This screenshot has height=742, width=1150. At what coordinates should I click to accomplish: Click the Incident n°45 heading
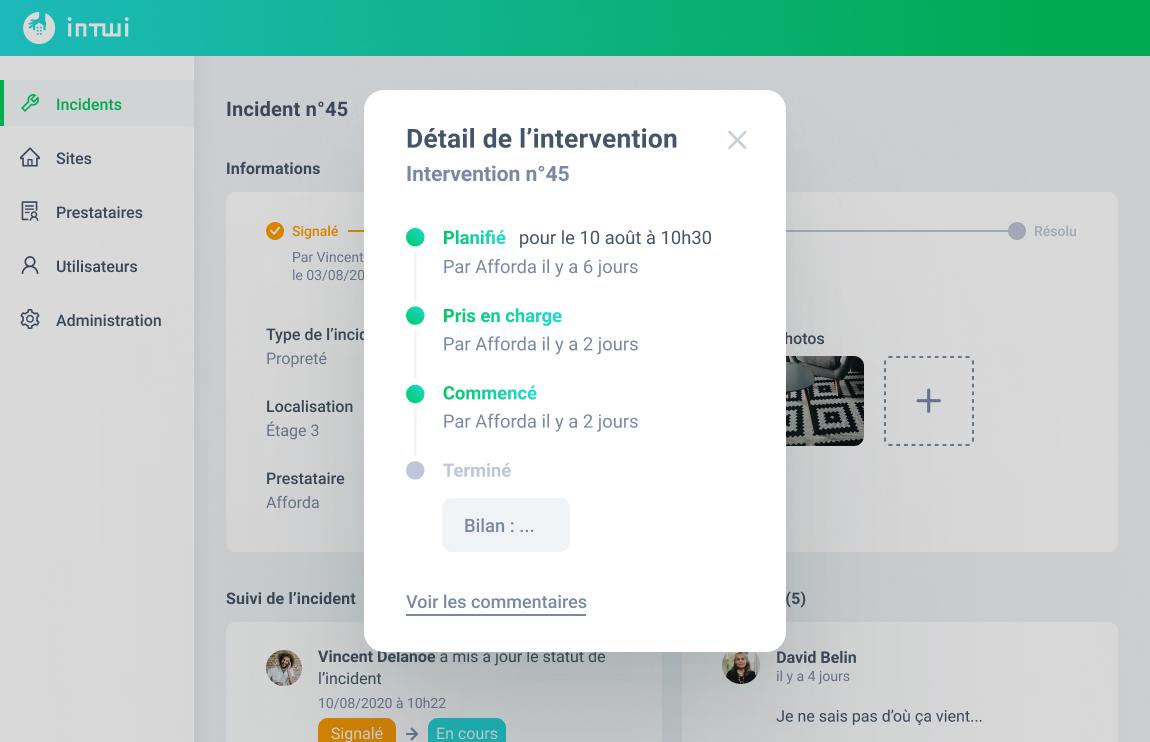pyautogui.click(x=287, y=109)
